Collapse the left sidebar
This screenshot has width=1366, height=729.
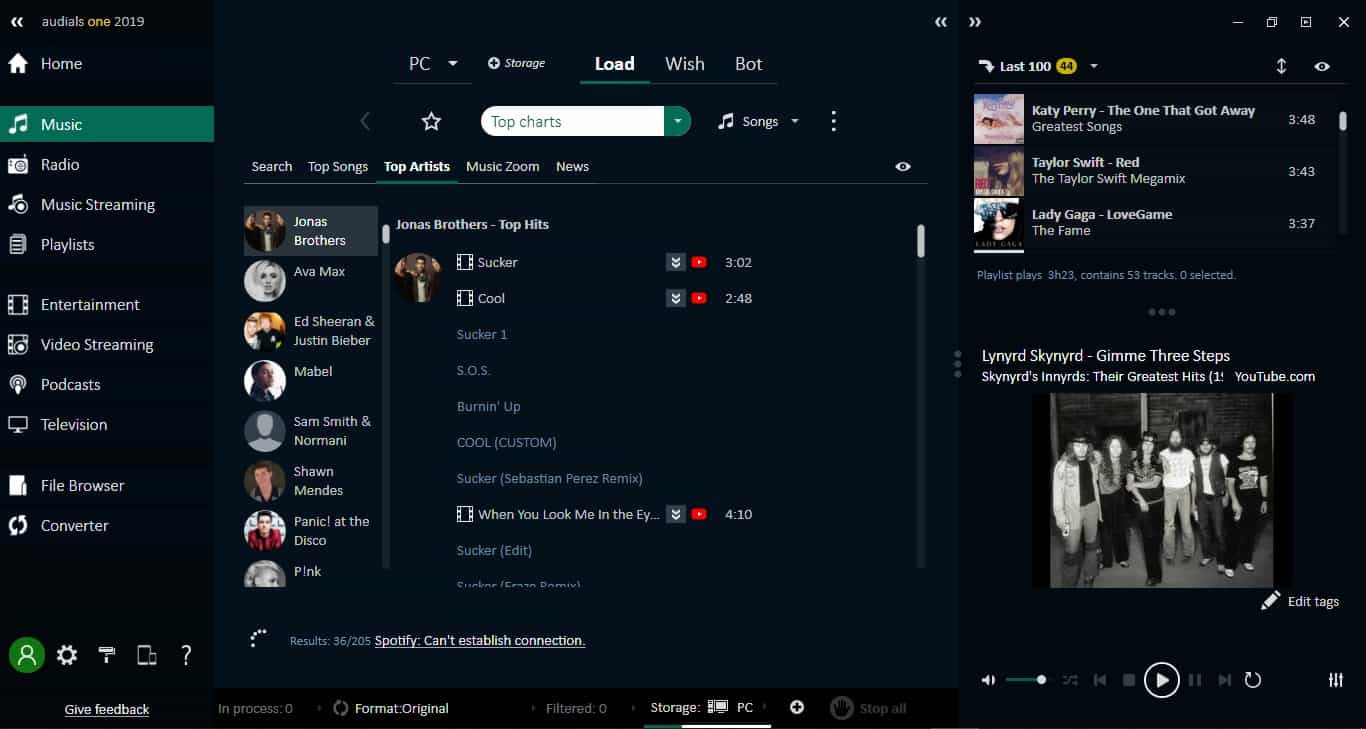[17, 21]
